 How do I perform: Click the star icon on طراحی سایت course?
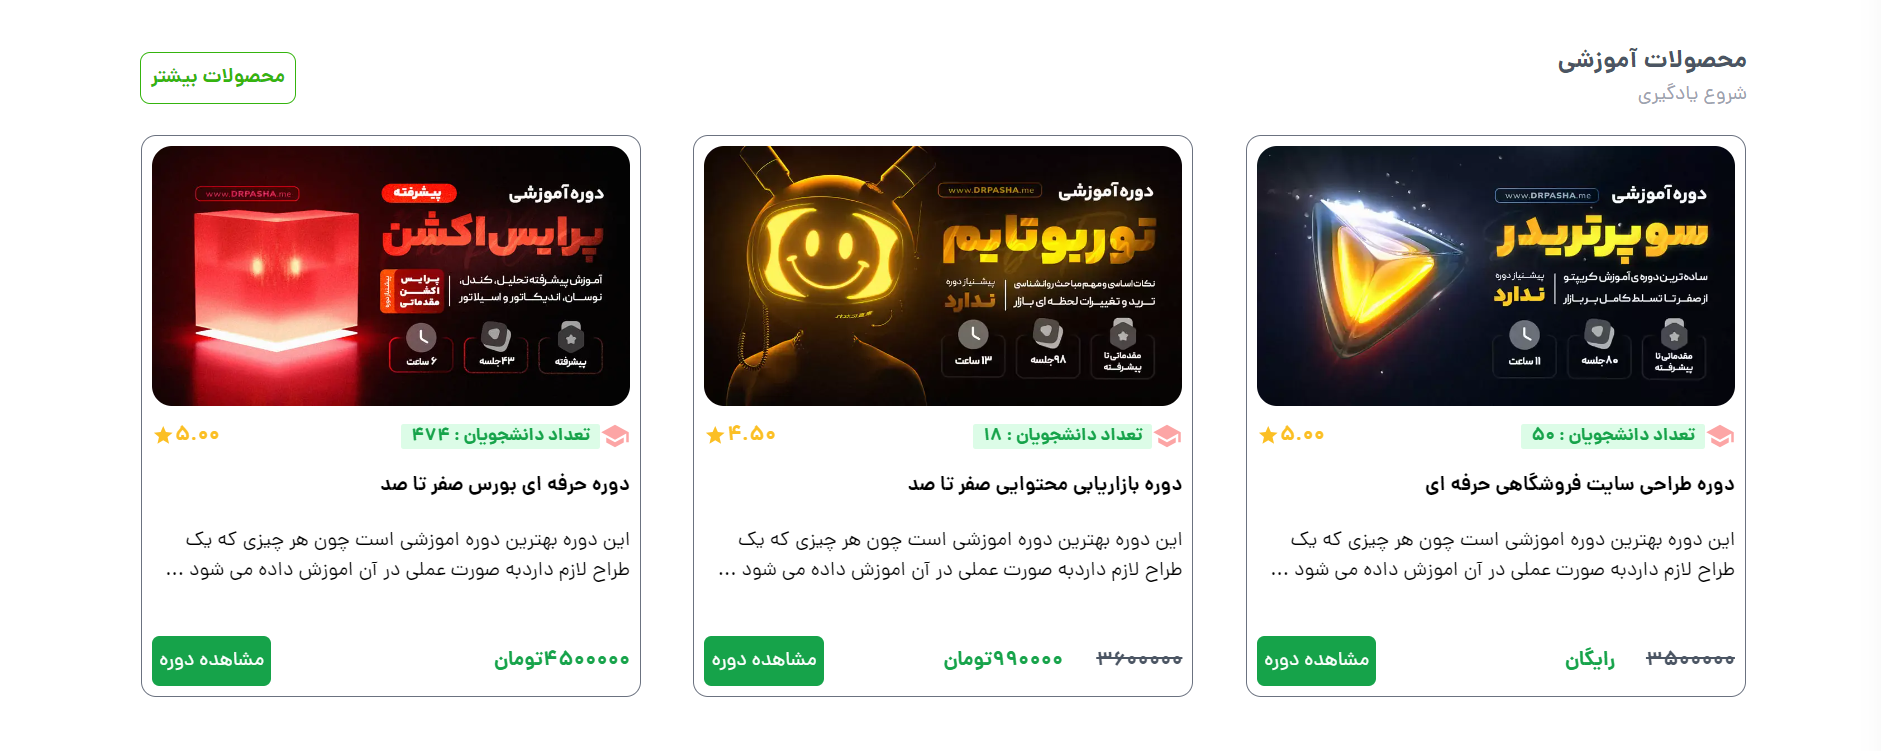pyautogui.click(x=1268, y=435)
